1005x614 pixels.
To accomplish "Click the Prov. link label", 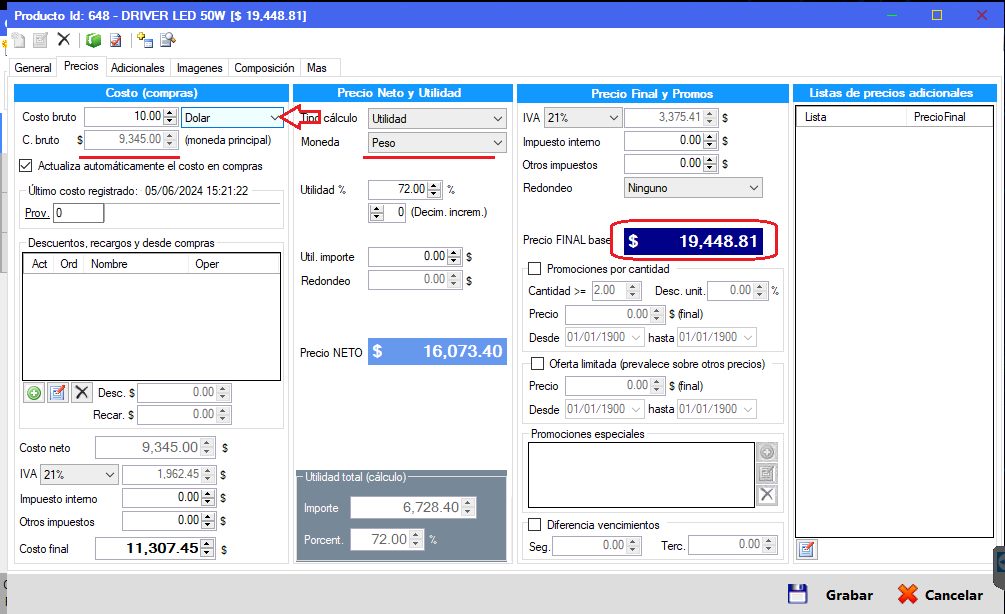I will 37,213.
